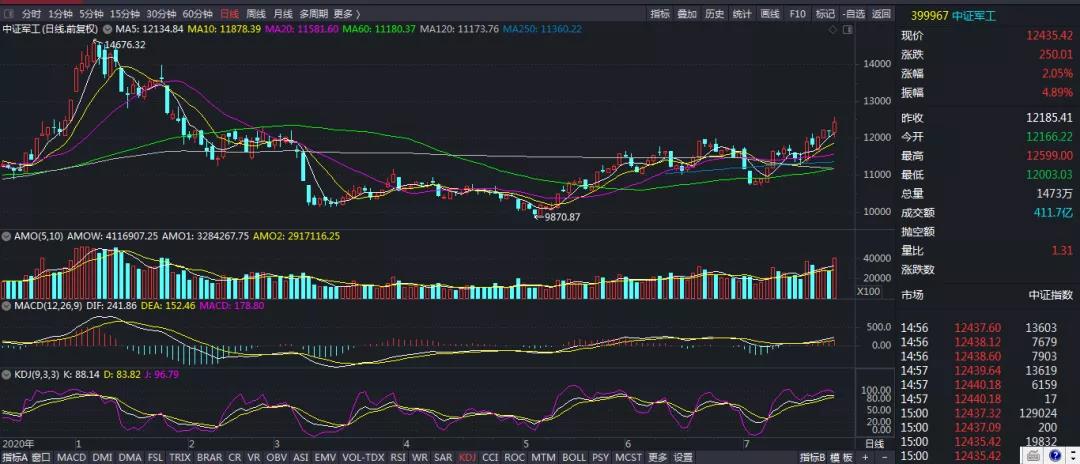Click the 历史 history button
1080x464 pixels.
point(715,14)
